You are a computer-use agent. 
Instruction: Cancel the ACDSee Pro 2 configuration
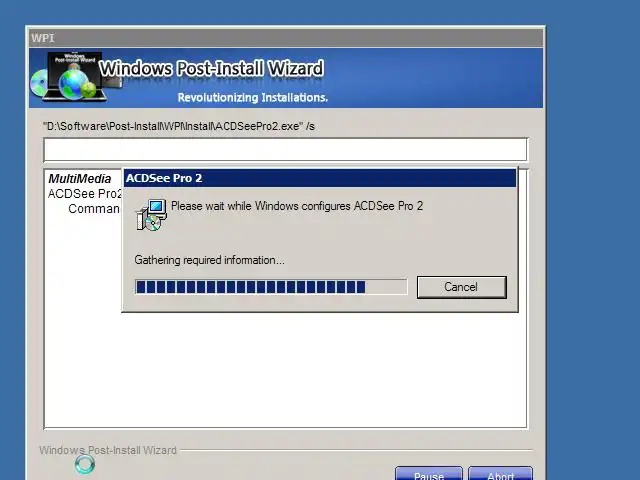(462, 287)
